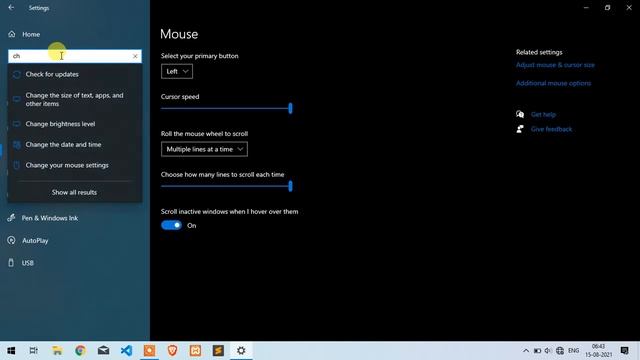This screenshot has height=360, width=640.
Task: Click the lines-to-scroll slider handle
Action: point(290,186)
